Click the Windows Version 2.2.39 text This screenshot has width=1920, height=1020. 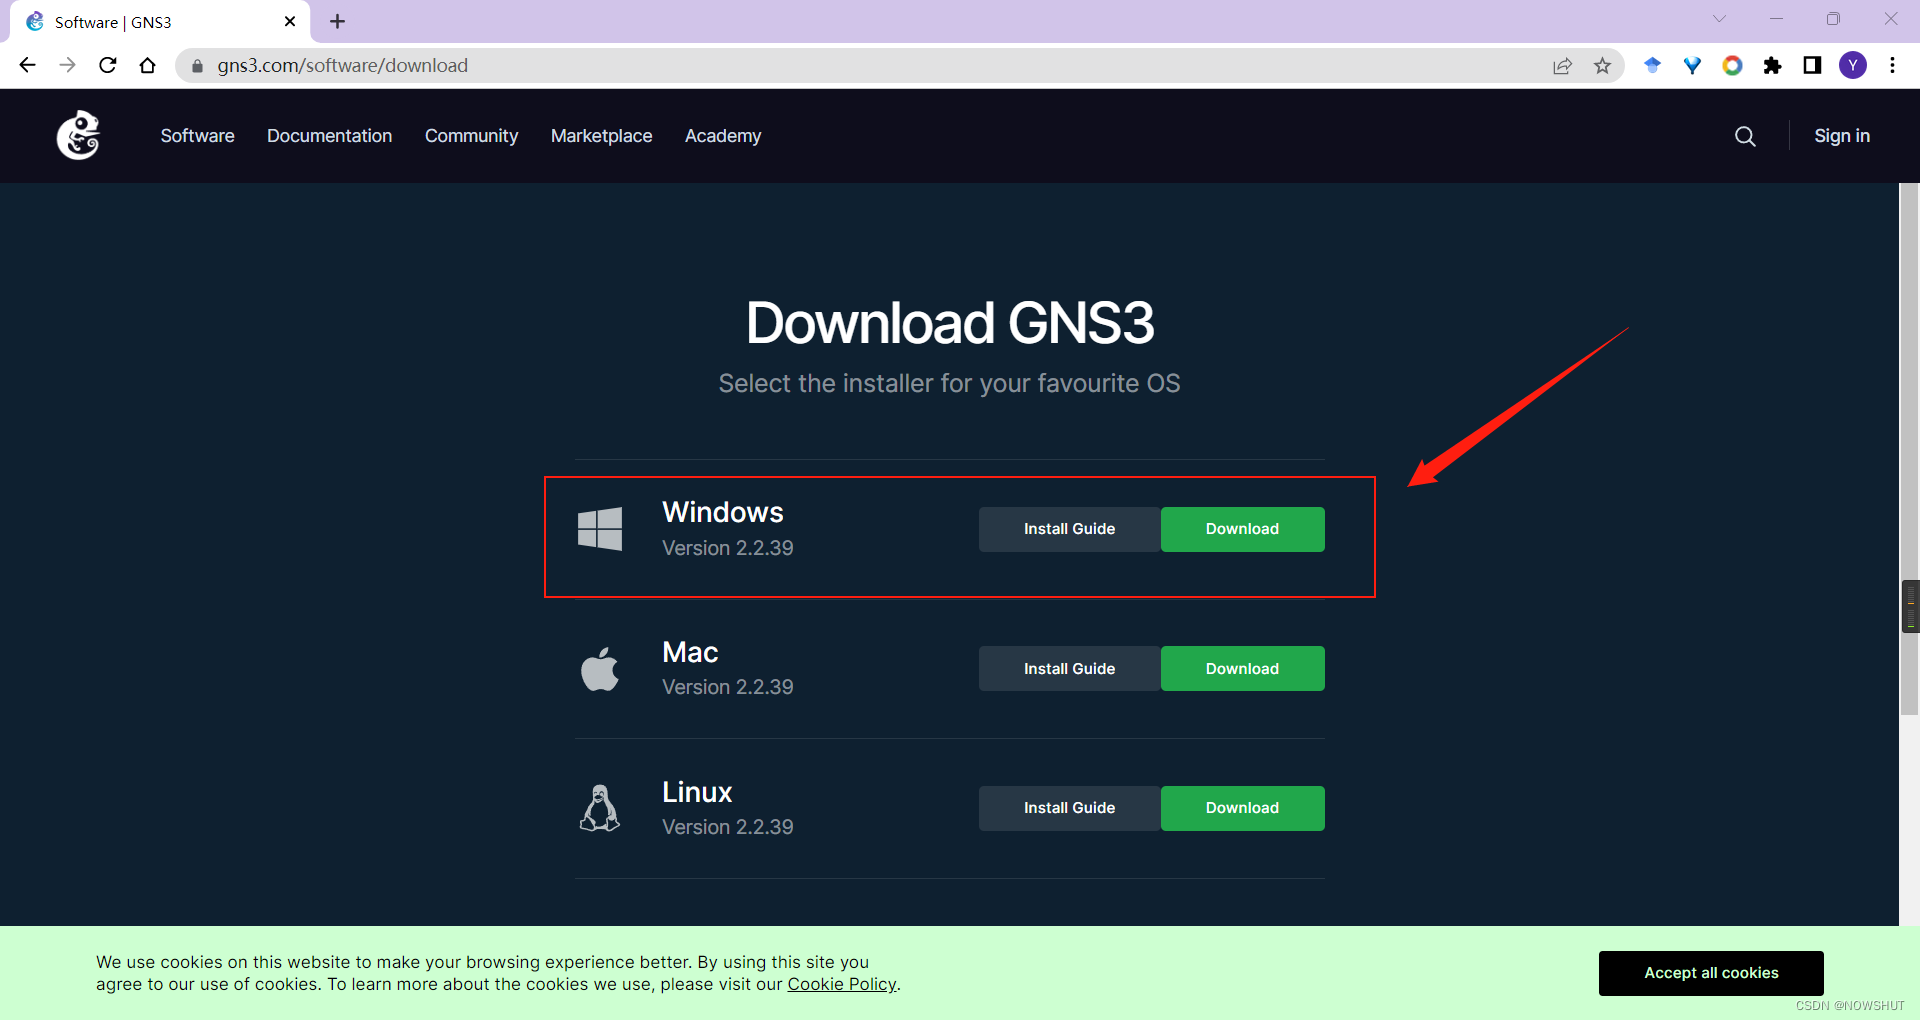tap(728, 548)
